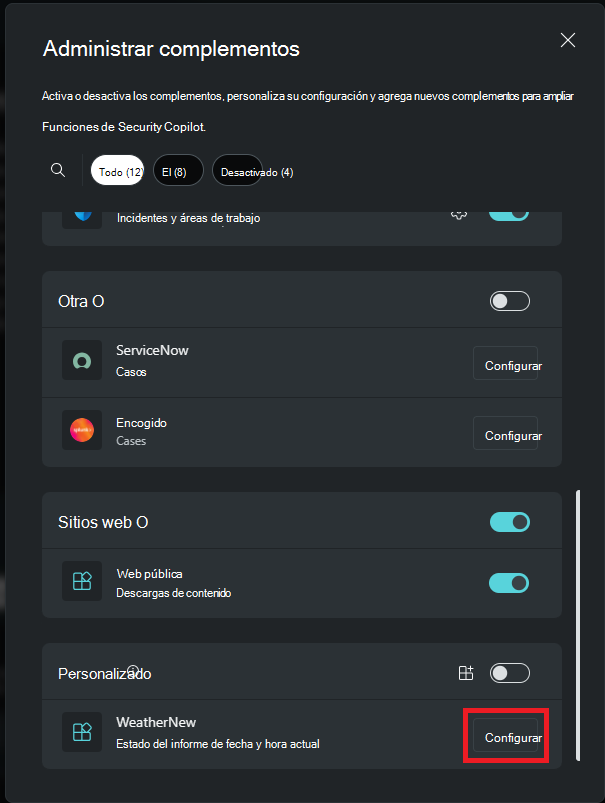This screenshot has height=803, width=605.
Task: Select the Encogido plugin logo
Action: coord(81,432)
